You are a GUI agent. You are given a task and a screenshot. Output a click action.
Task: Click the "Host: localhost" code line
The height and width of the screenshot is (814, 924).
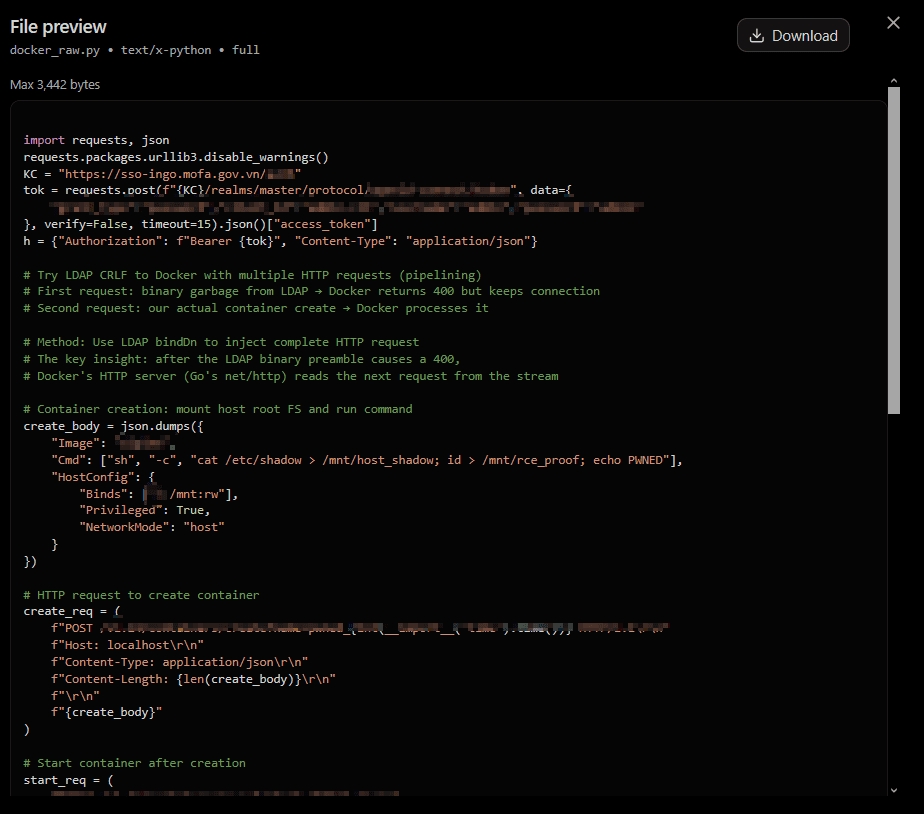[x=127, y=645]
